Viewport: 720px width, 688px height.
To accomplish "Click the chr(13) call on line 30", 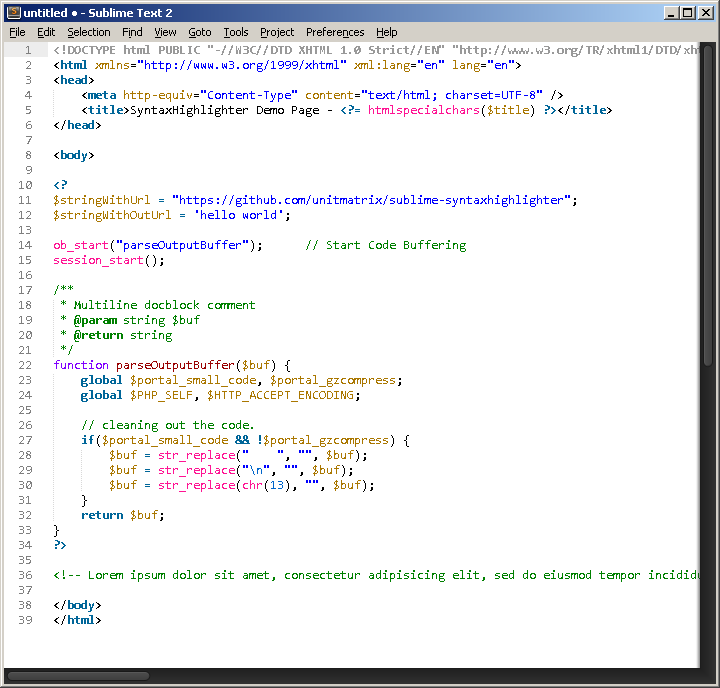I will point(266,485).
